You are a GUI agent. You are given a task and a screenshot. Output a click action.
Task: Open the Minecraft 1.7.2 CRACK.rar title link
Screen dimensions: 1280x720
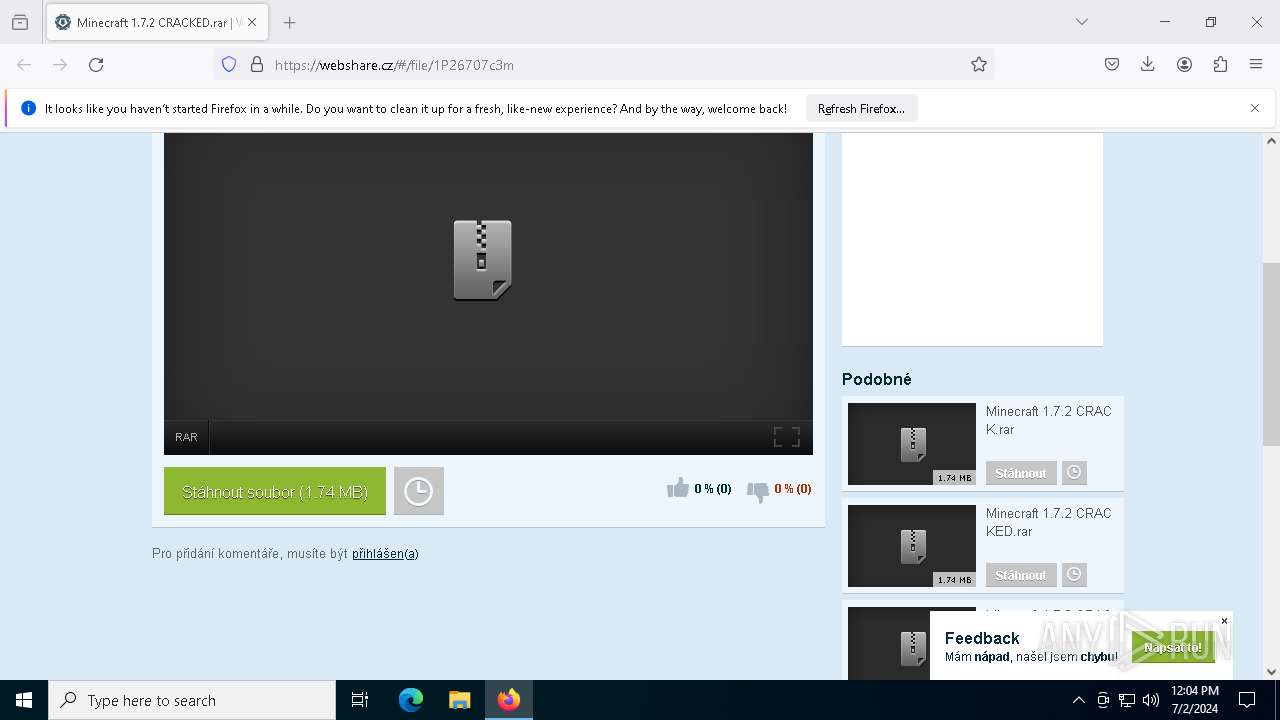tap(1049, 420)
